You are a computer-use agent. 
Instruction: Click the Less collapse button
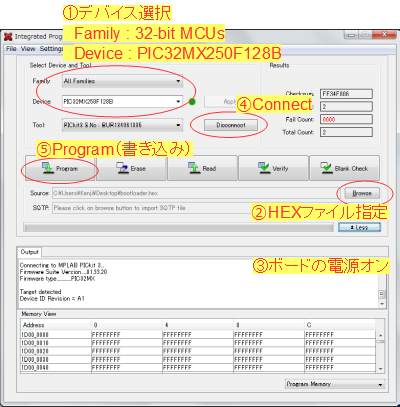[359, 227]
